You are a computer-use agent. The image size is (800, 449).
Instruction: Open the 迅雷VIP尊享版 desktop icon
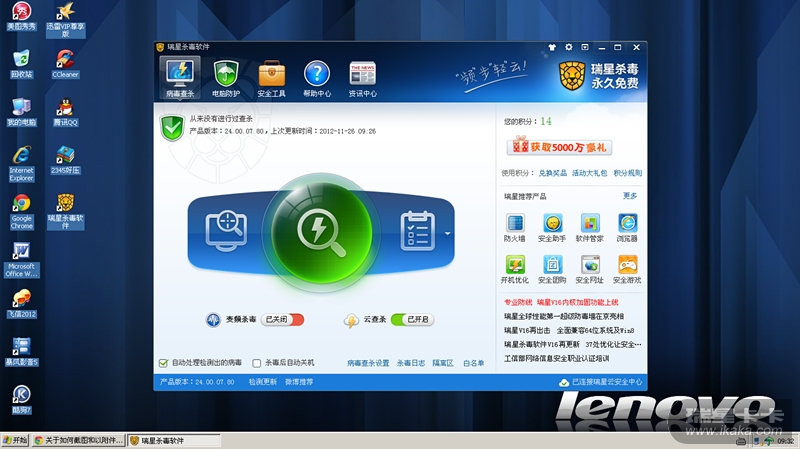click(x=65, y=20)
